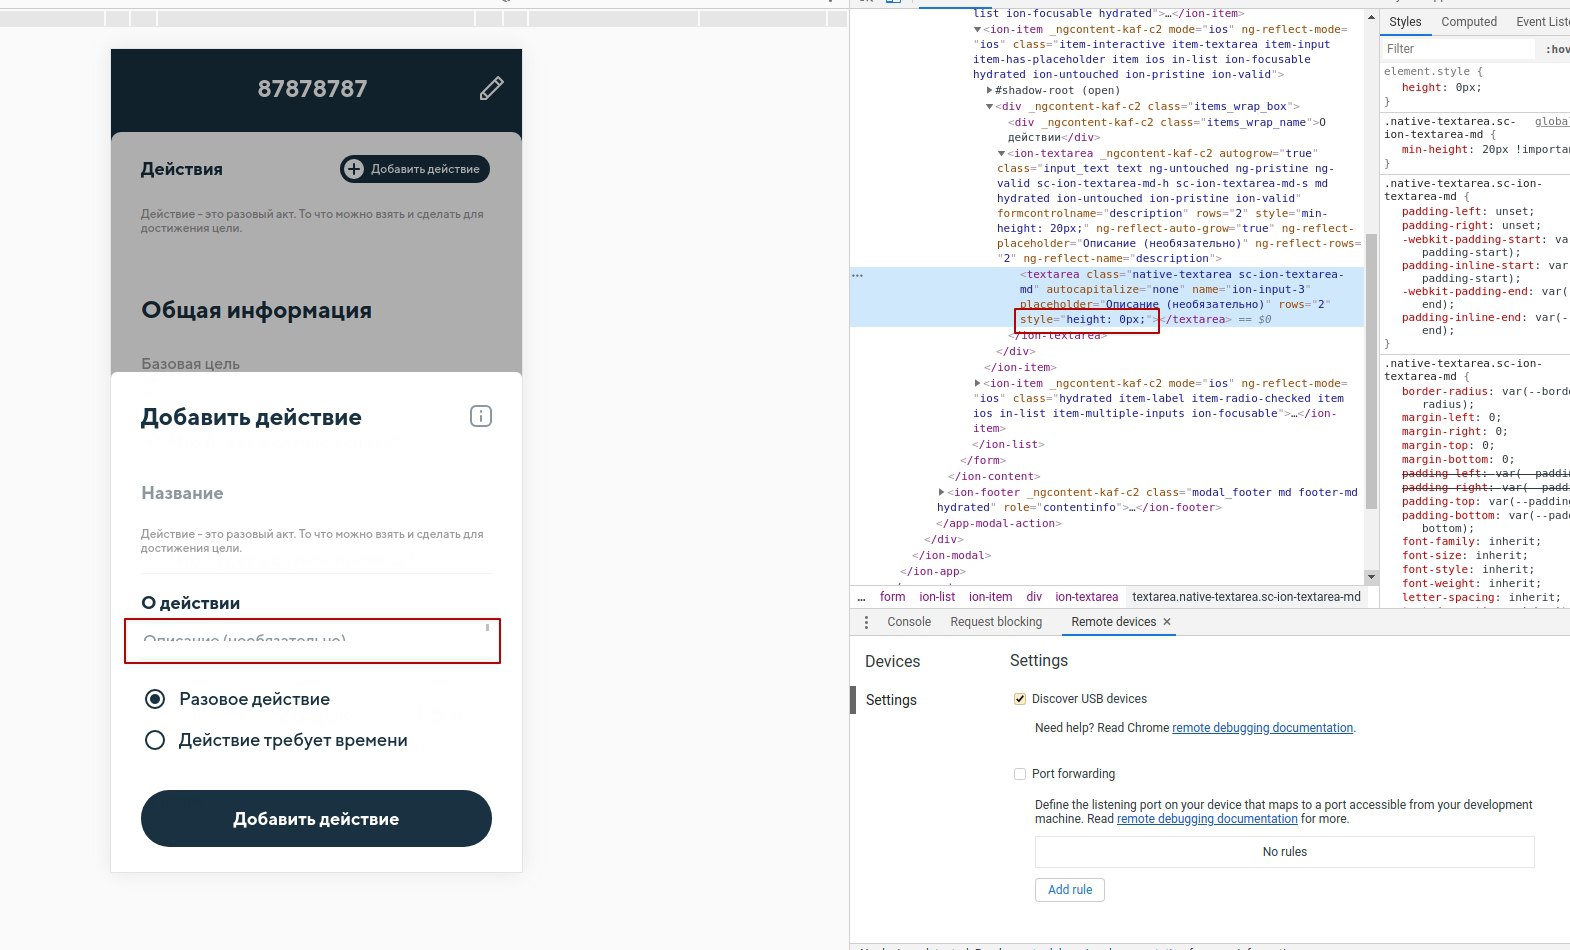Click the Filter styles input field
Screen dimensions: 1570x950
(x=1458, y=48)
